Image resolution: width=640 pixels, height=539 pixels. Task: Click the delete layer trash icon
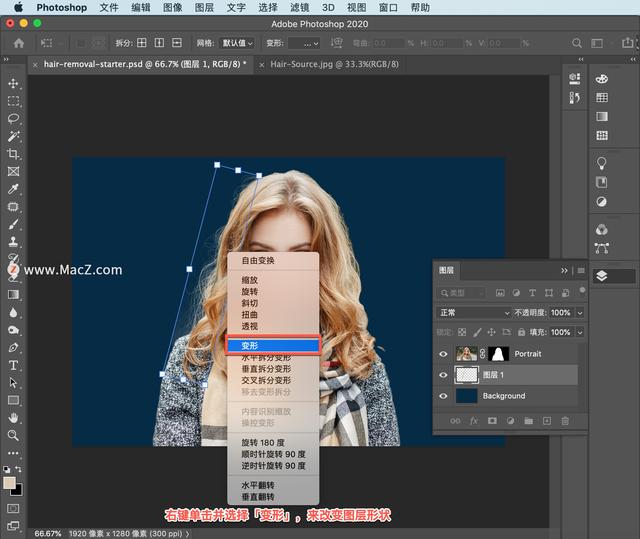[565, 421]
